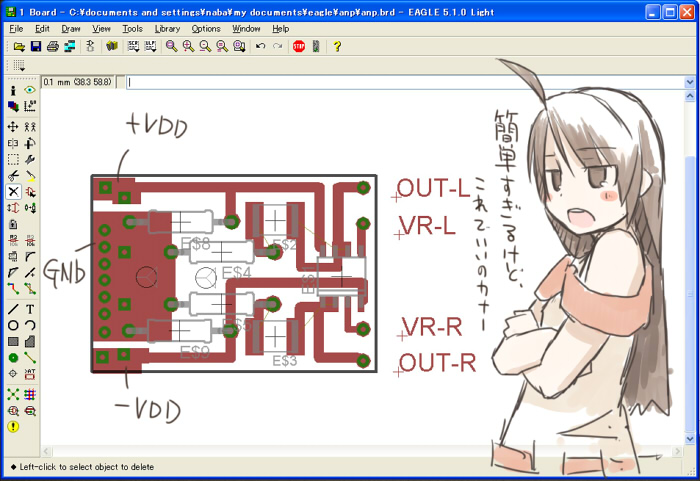Screen dimensions: 700x481
Task: Select the Value tool
Action: coord(30,241)
